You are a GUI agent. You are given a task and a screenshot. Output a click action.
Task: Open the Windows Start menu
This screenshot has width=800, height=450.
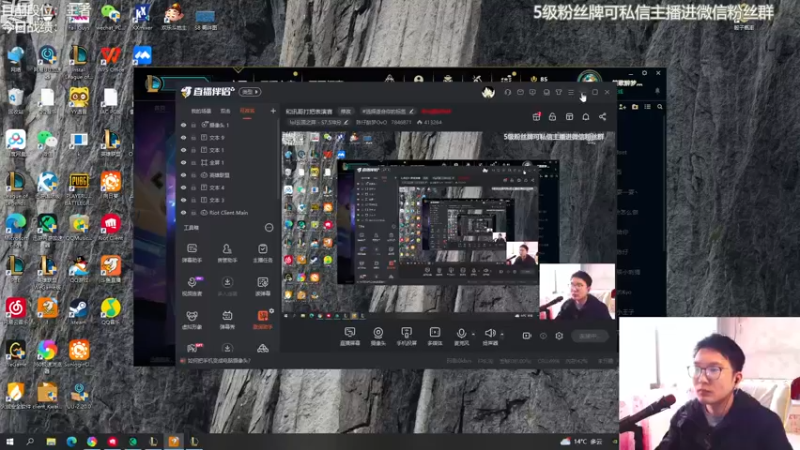click(10, 441)
